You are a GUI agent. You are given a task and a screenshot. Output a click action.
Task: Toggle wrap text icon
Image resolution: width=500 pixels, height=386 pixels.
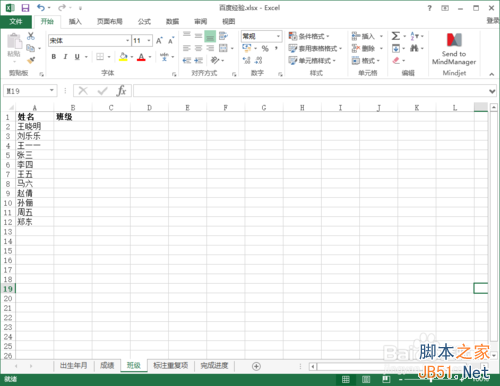[223, 36]
